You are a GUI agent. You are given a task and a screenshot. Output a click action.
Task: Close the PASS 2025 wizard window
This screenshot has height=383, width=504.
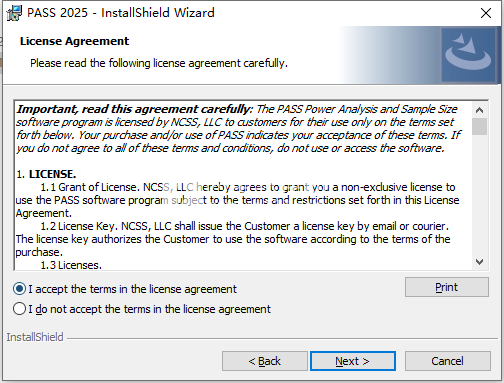(x=486, y=13)
